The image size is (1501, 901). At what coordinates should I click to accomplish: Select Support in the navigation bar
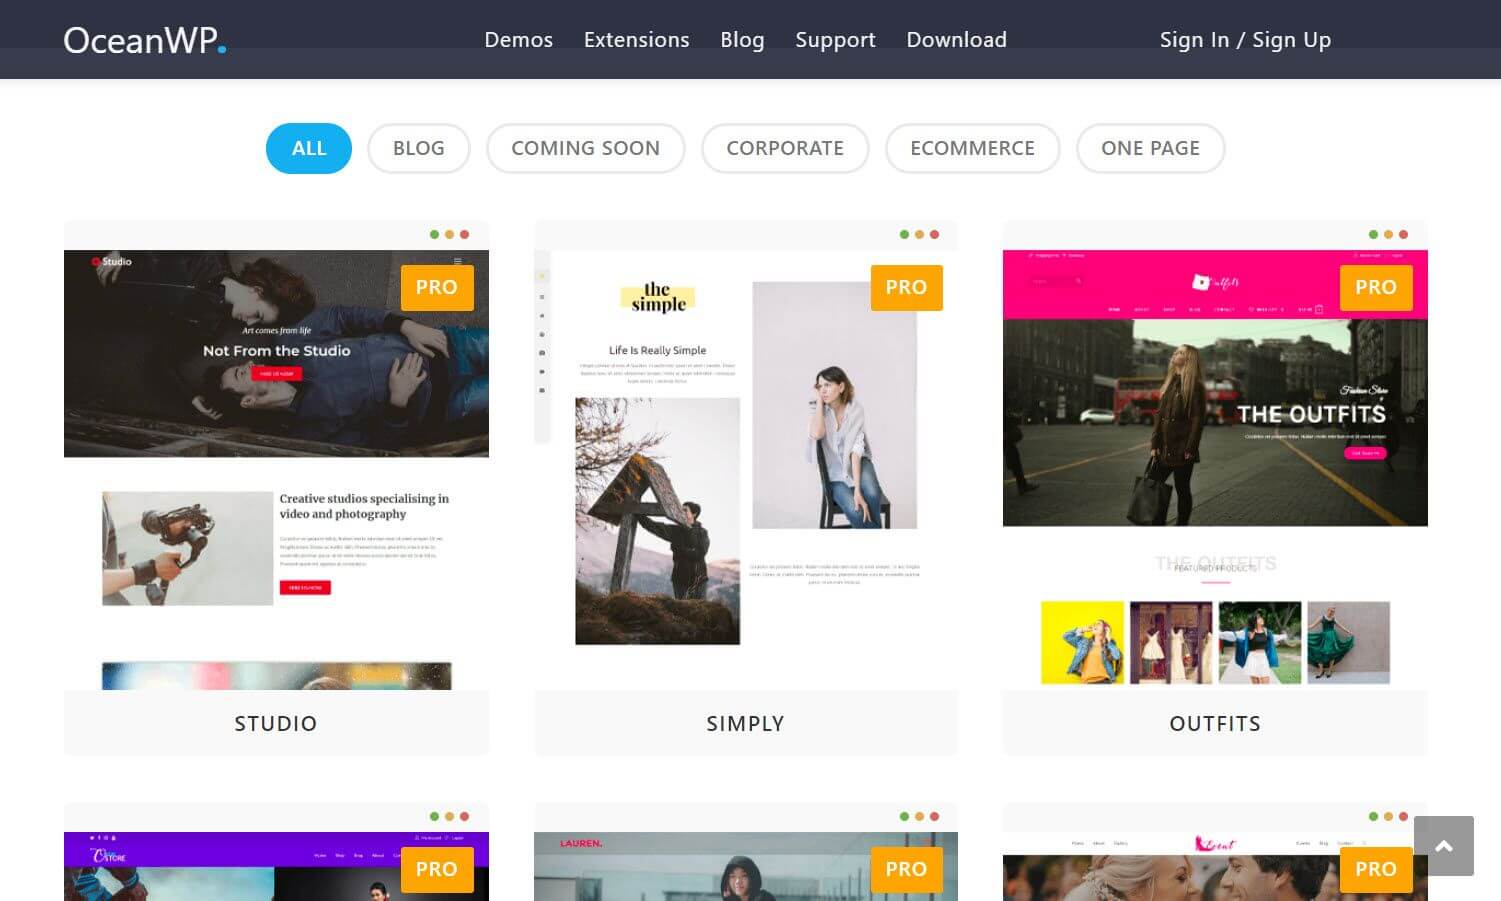tap(835, 40)
